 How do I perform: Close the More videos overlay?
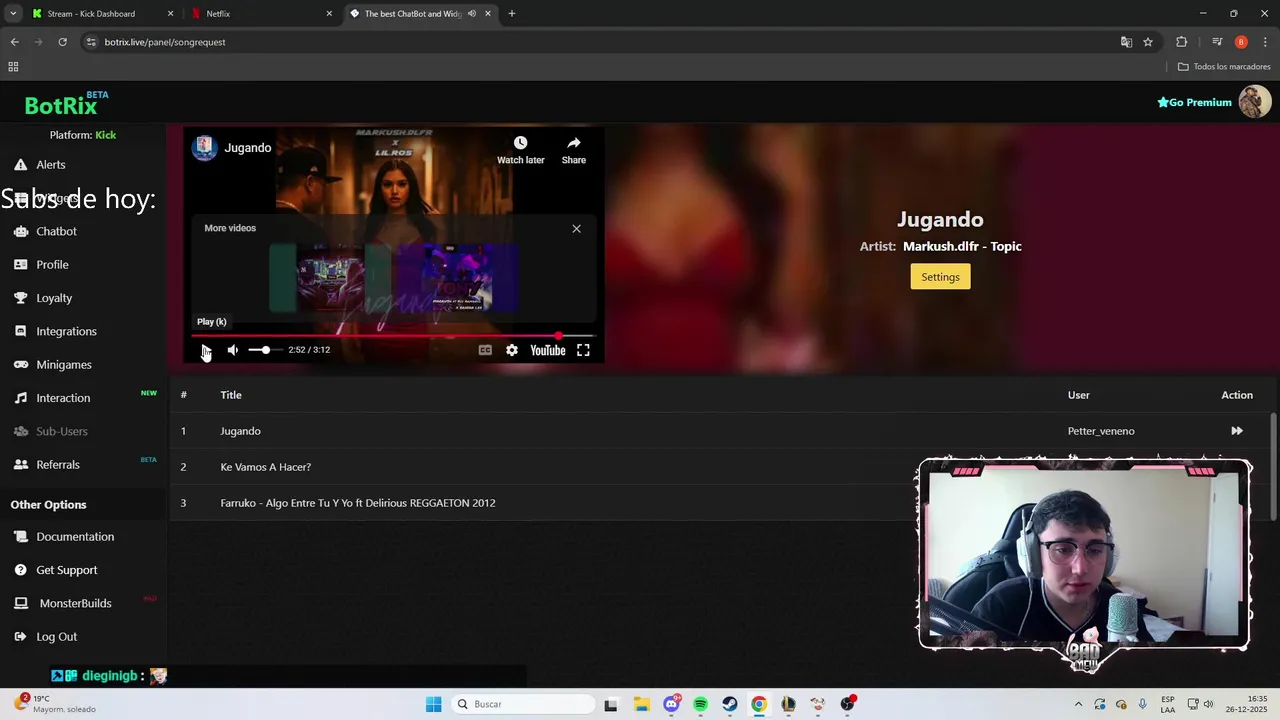576,229
